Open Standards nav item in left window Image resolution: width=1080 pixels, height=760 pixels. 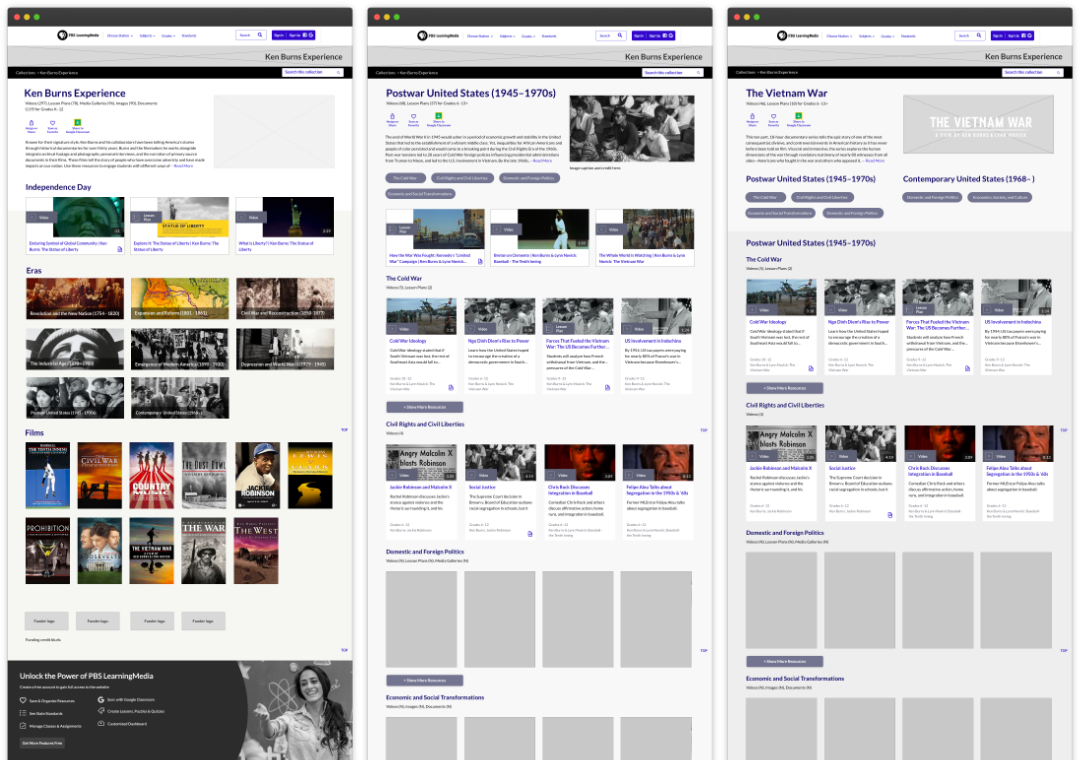click(189, 36)
